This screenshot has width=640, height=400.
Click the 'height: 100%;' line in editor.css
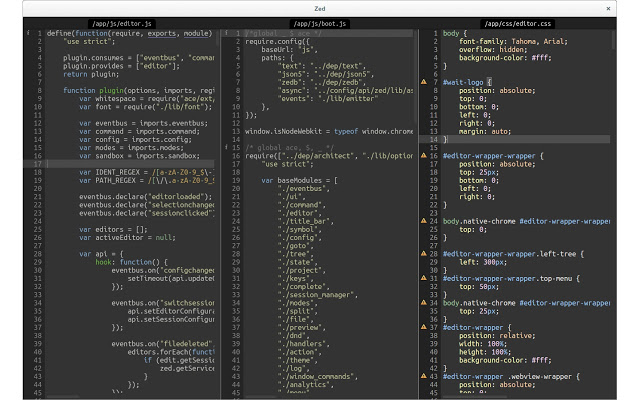tap(485, 352)
